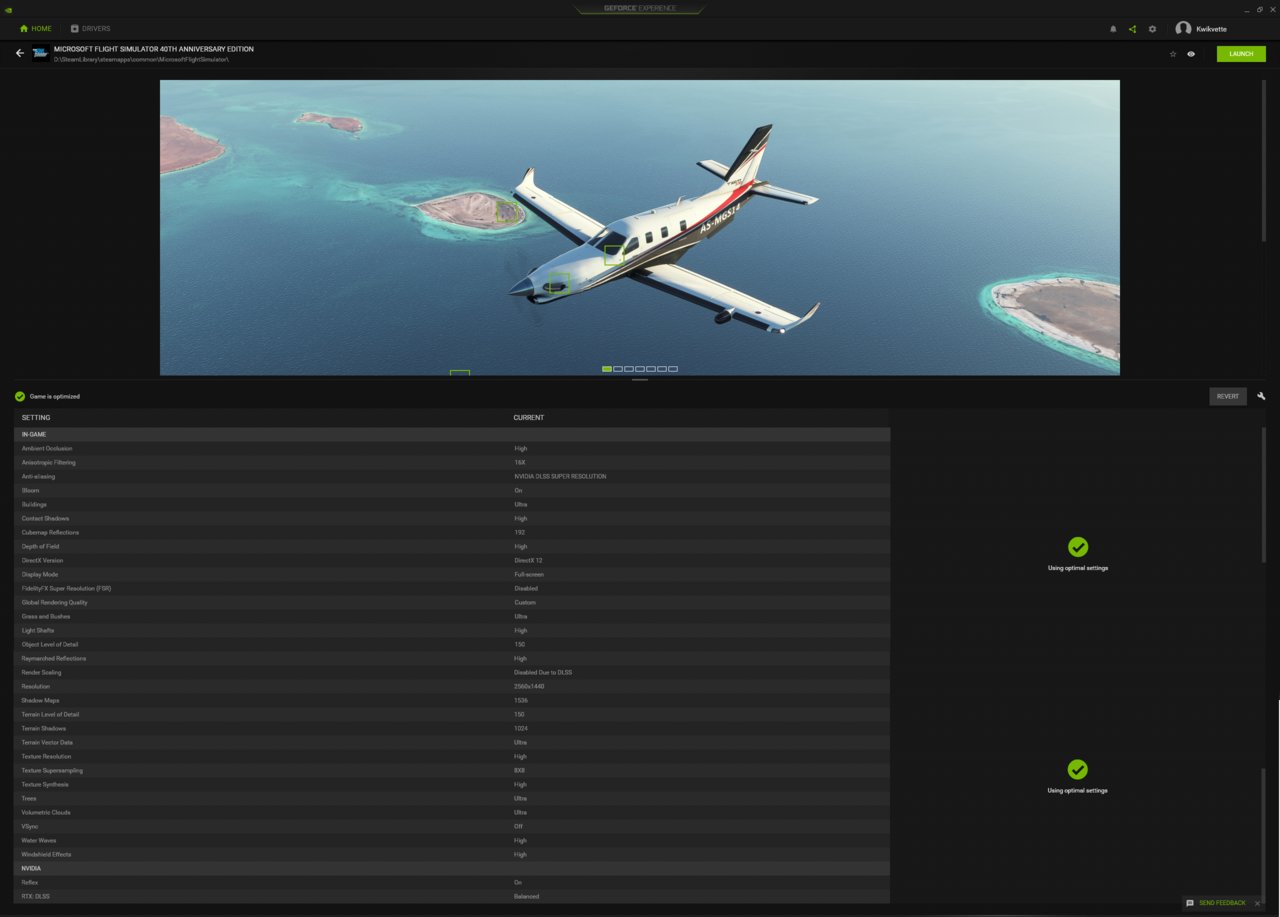Click NVIDIA DLSS Super Resolution value
Image resolution: width=1280 pixels, height=917 pixels.
(560, 477)
